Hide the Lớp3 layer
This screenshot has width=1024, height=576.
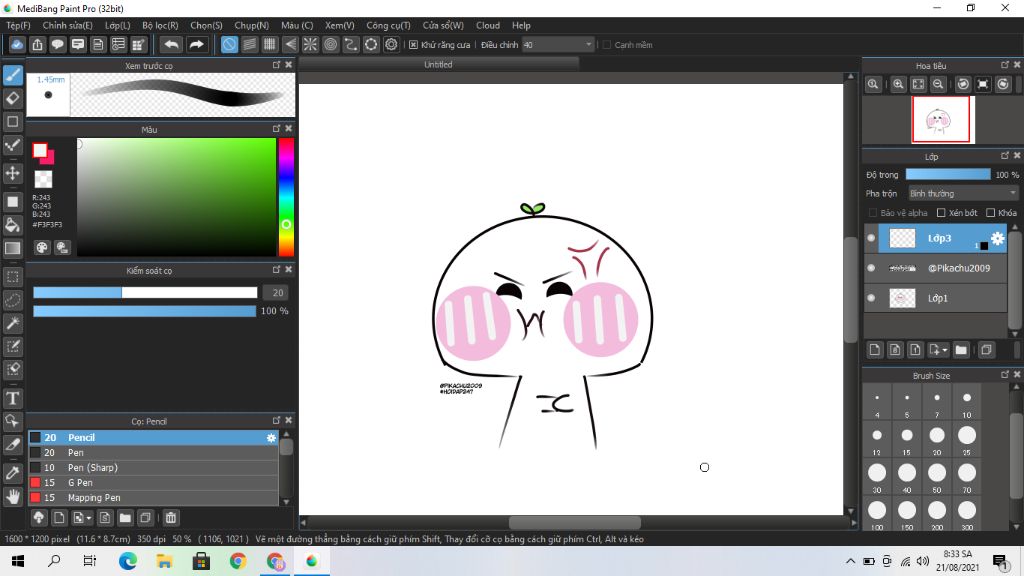point(871,238)
